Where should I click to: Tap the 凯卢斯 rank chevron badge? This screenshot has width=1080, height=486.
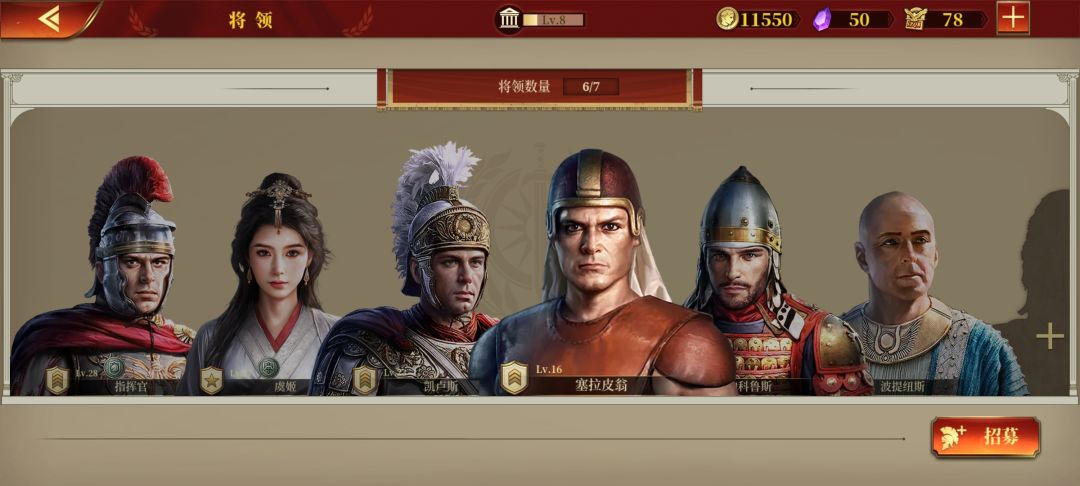pos(364,380)
